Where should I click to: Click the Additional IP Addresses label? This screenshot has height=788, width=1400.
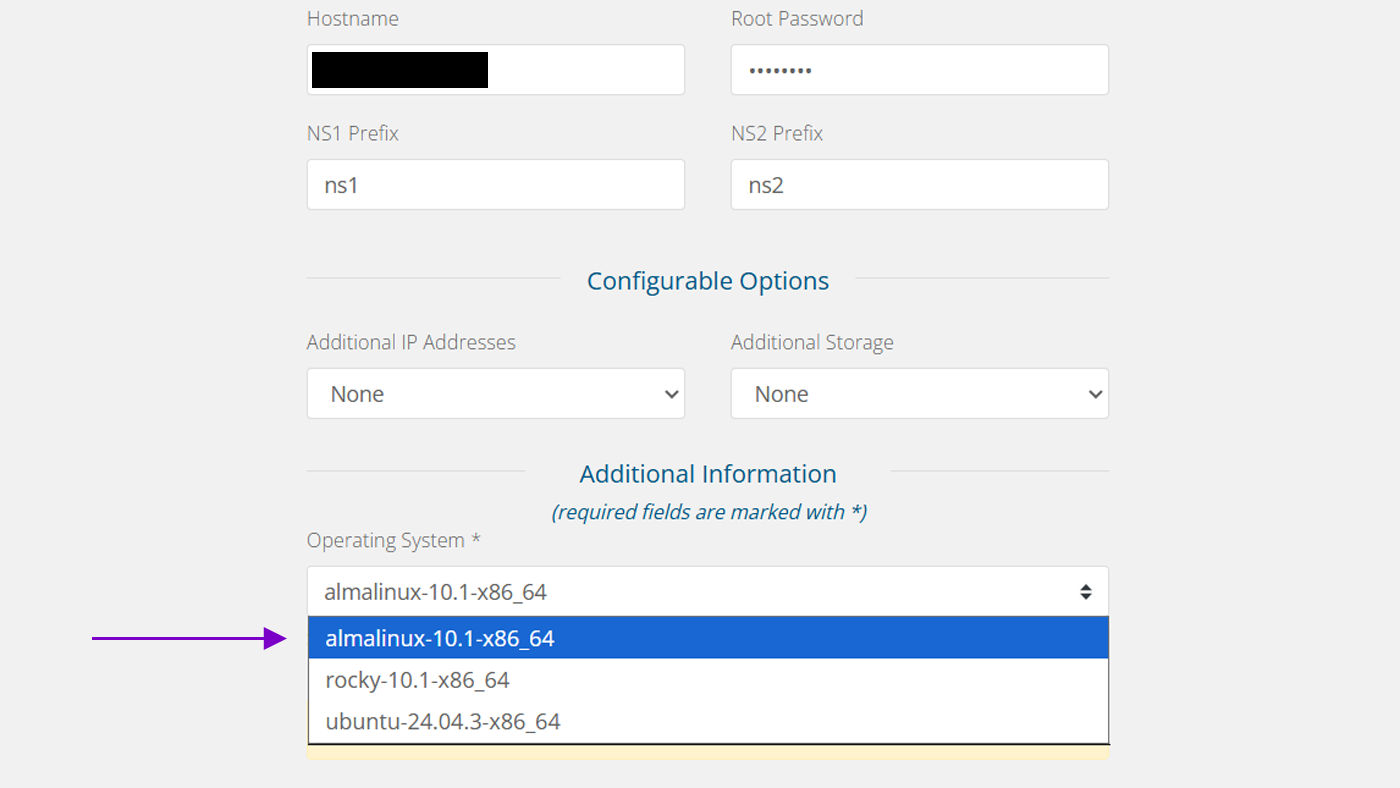[411, 343]
